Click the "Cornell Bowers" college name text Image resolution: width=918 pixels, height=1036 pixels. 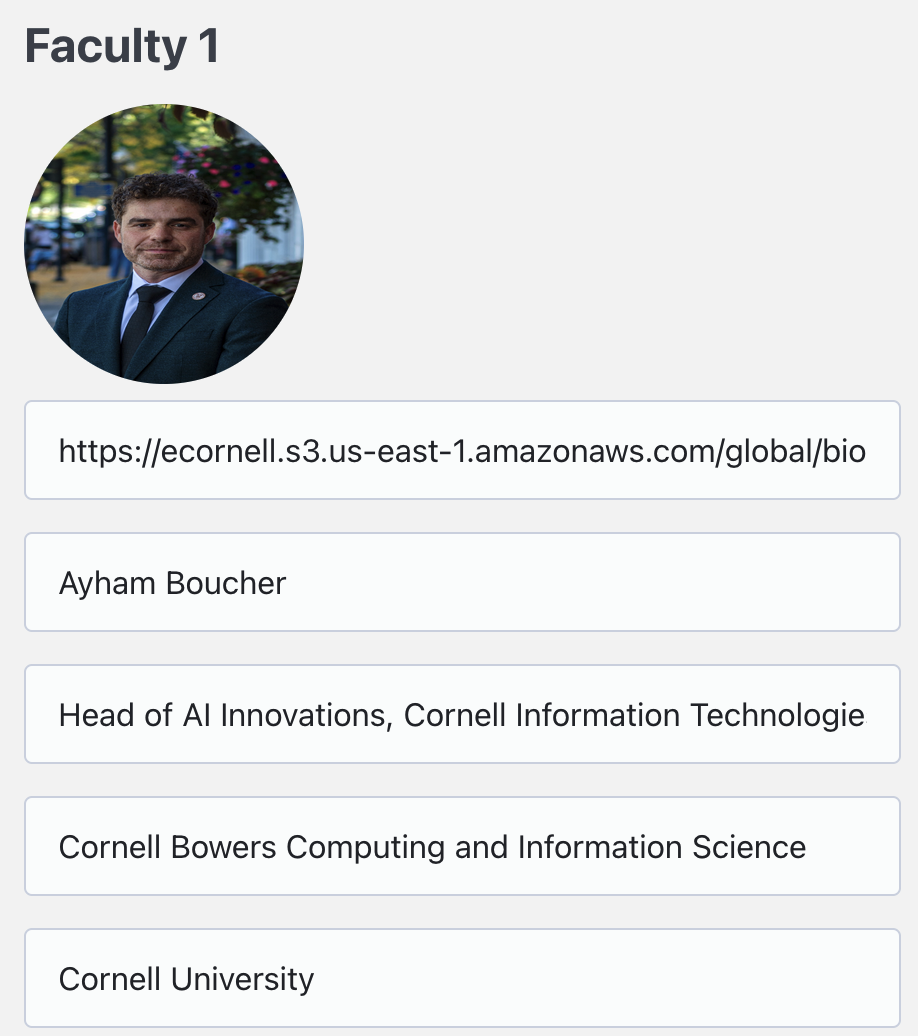[168, 847]
